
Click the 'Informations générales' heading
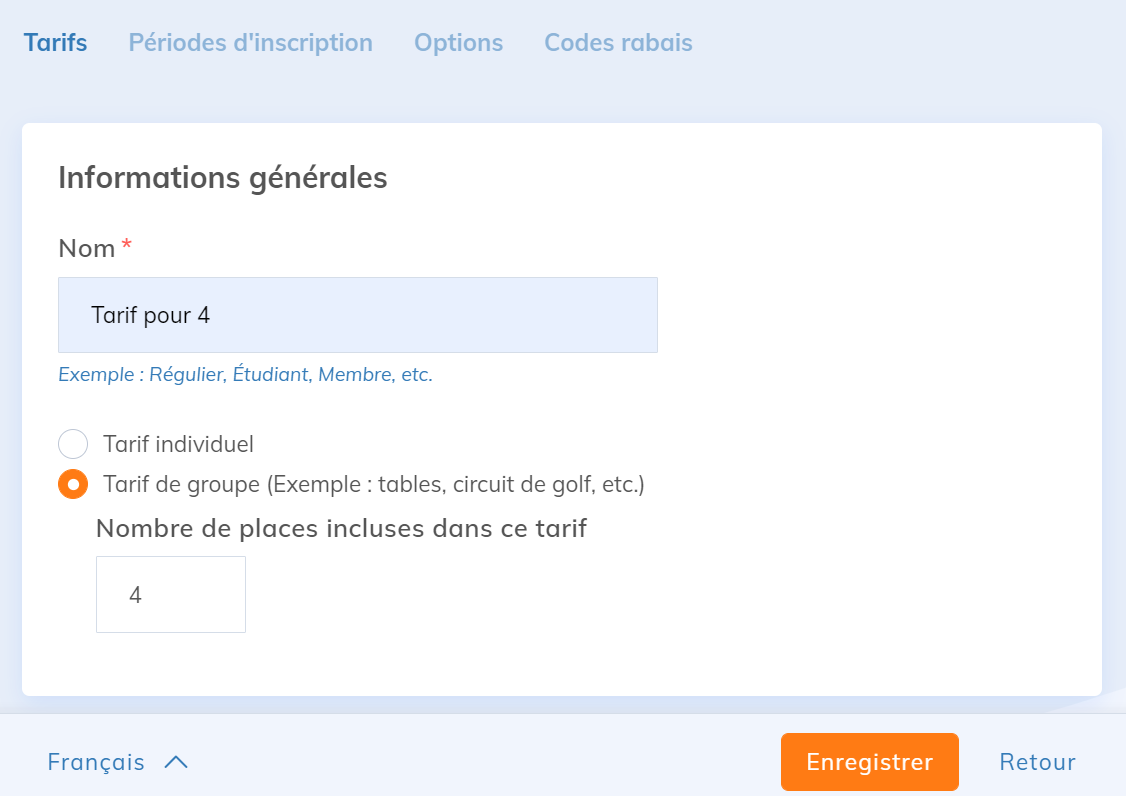pos(222,178)
